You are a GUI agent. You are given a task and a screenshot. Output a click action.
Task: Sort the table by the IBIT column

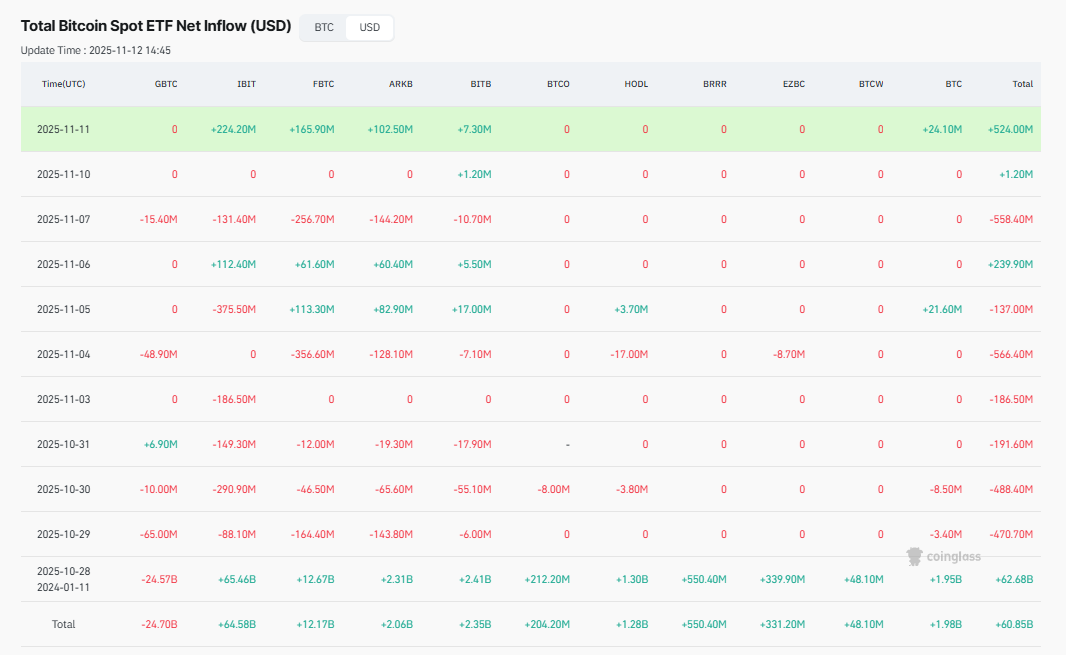(245, 84)
